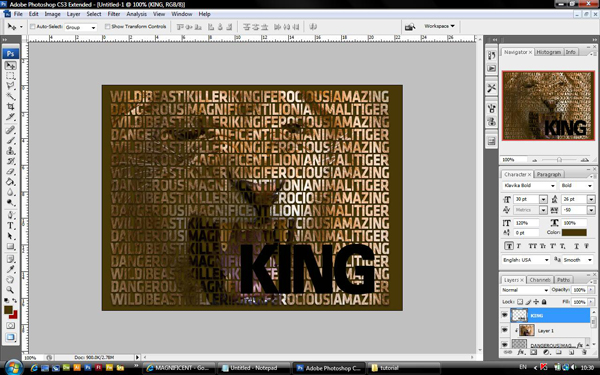600x375 pixels.
Task: Select the Brush tool
Action: click(x=10, y=140)
